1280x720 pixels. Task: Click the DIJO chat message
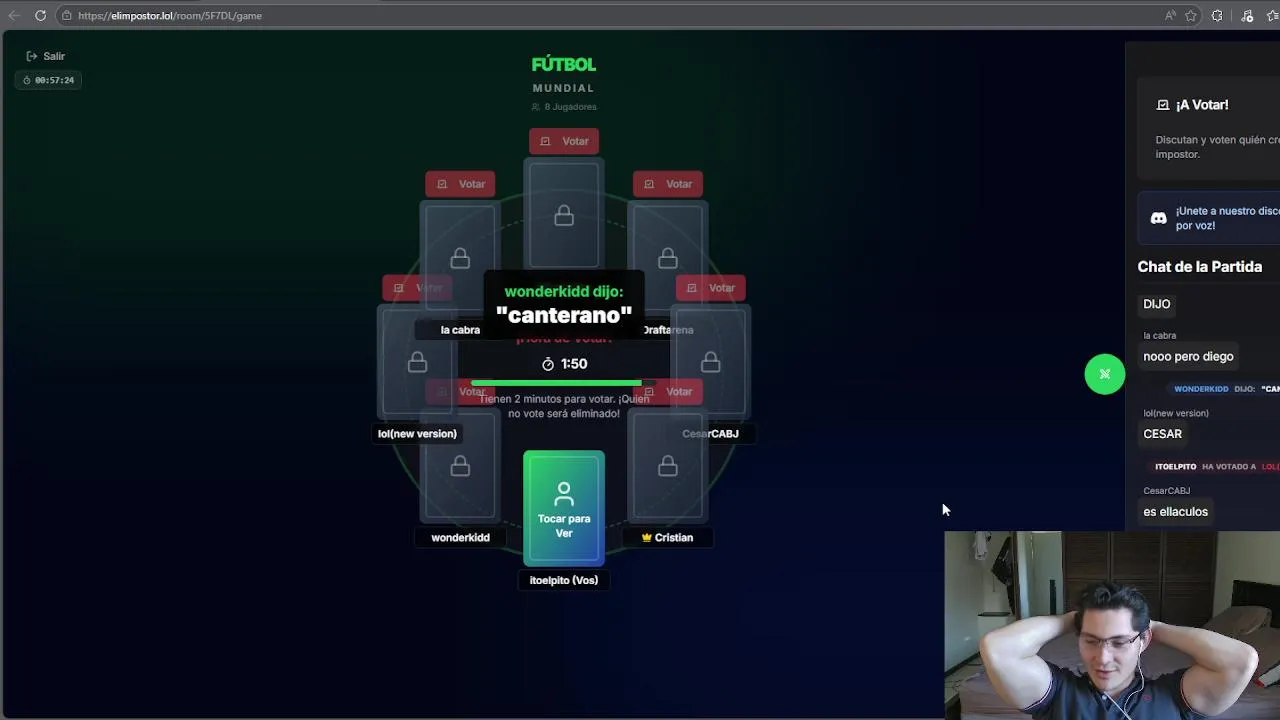coord(1157,304)
